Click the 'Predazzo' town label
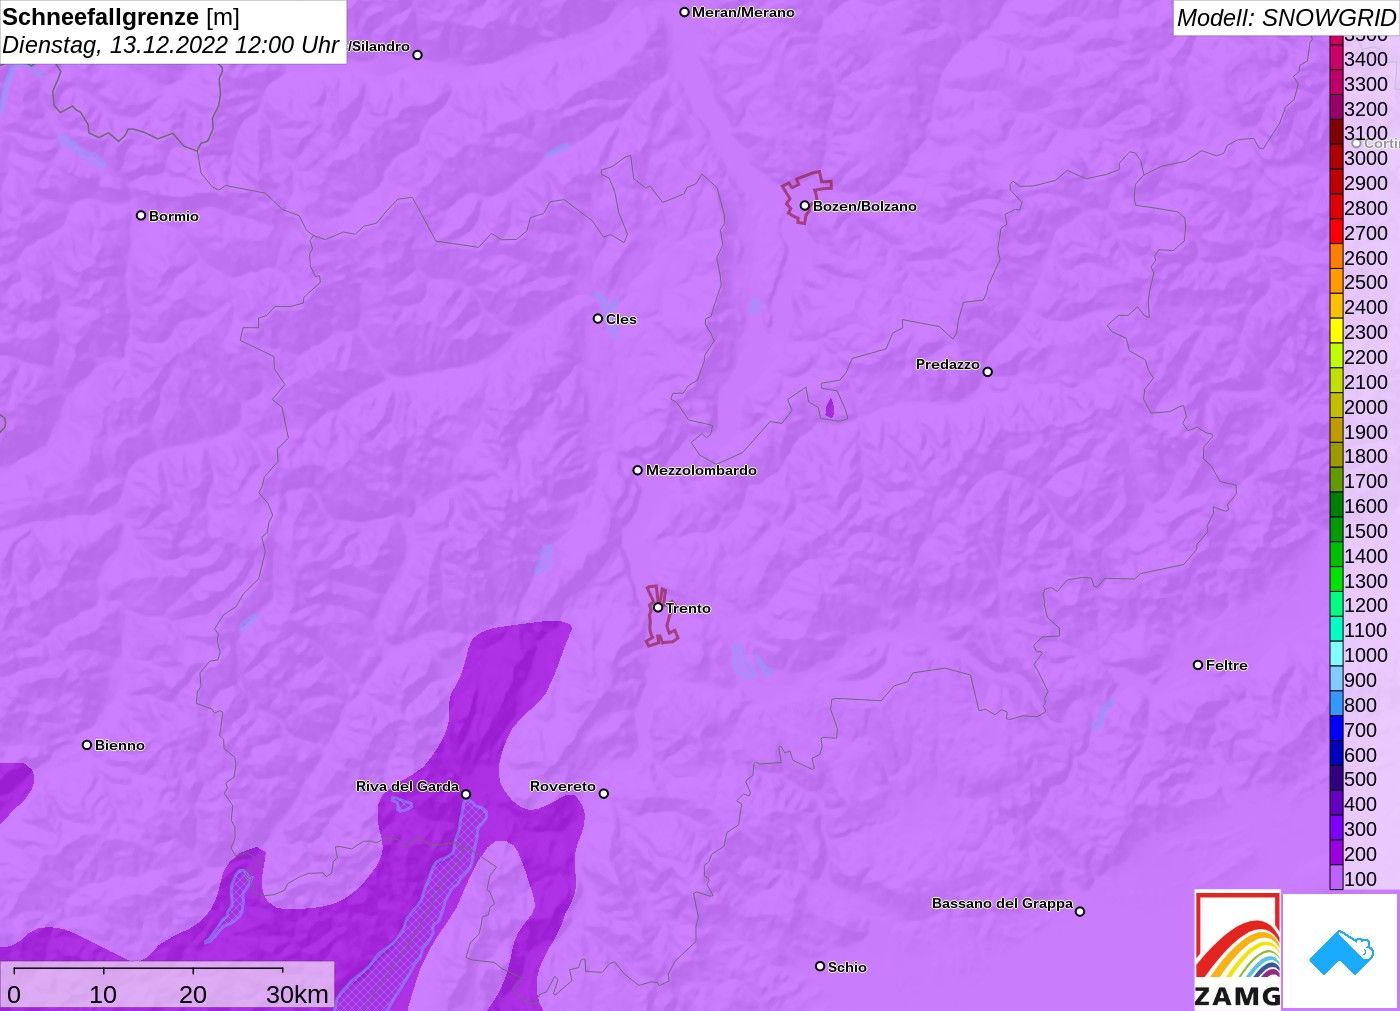Viewport: 1400px width, 1011px height. (948, 364)
